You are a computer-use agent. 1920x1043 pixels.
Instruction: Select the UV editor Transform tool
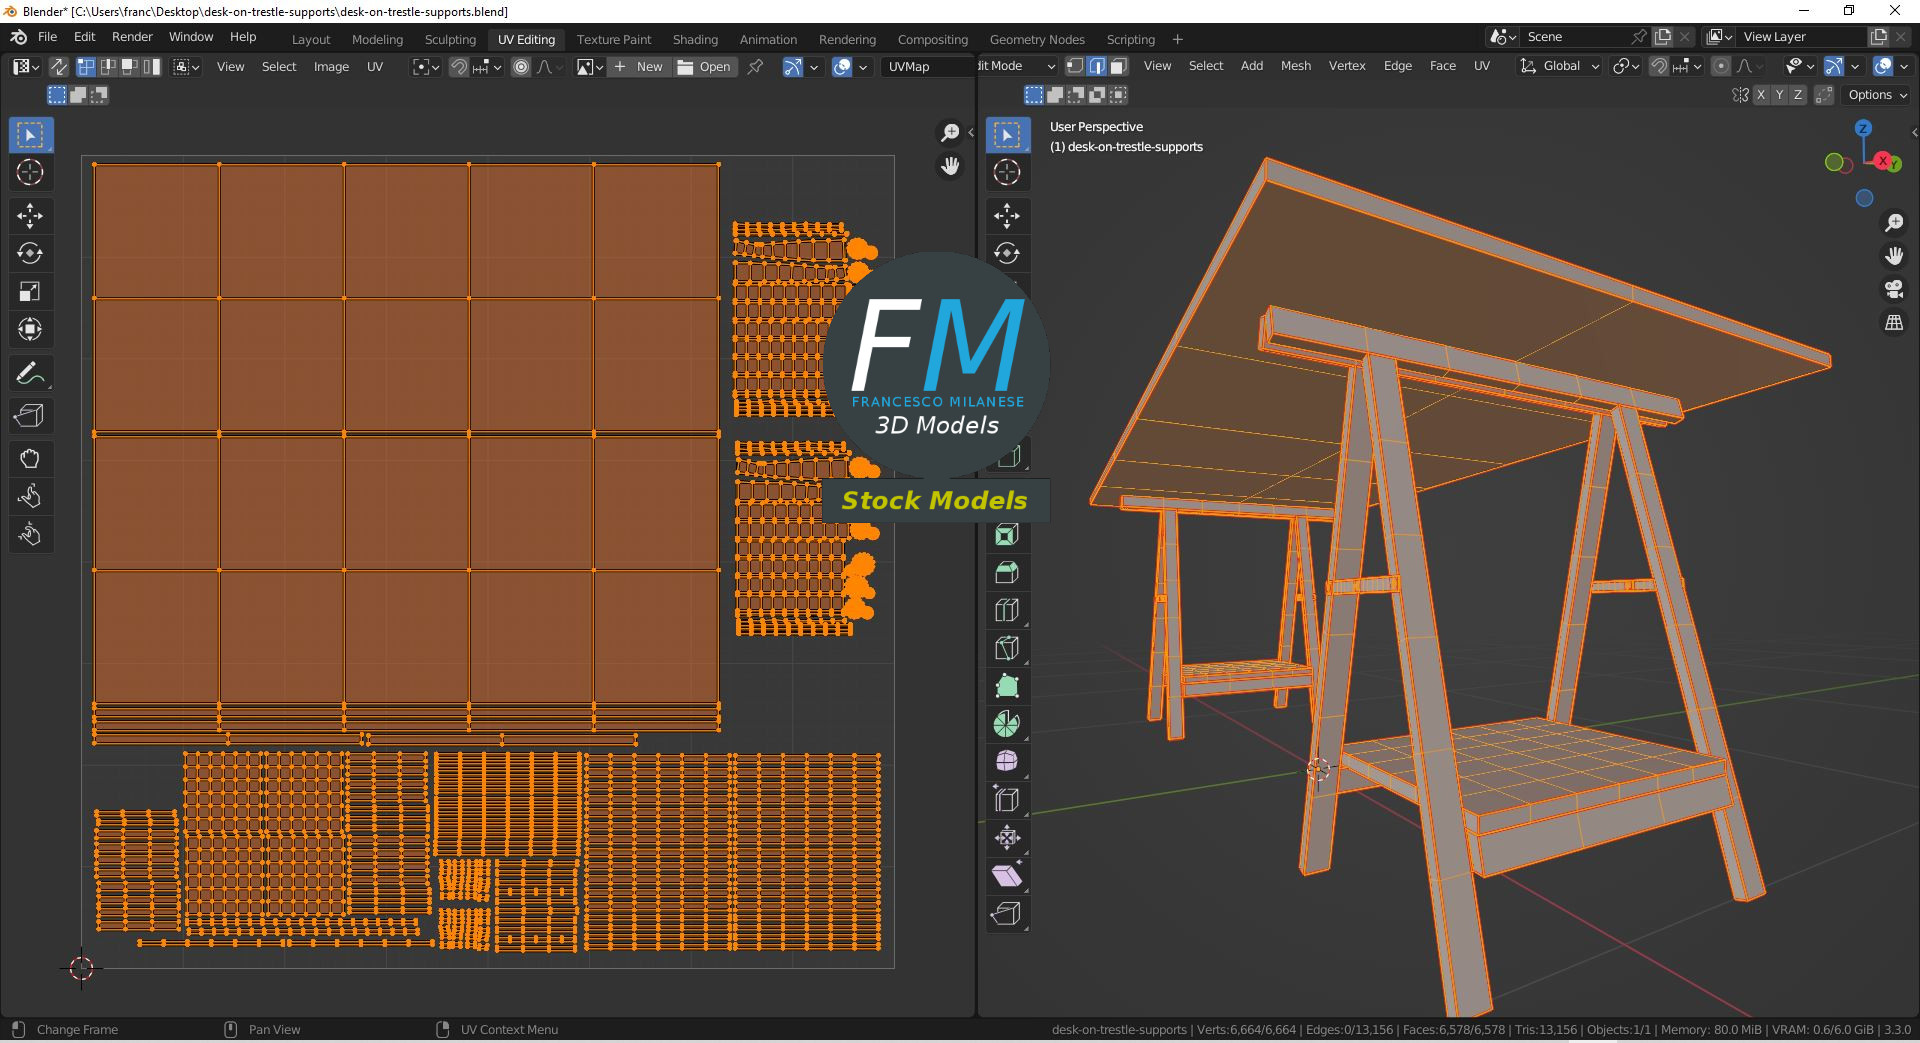coord(30,330)
